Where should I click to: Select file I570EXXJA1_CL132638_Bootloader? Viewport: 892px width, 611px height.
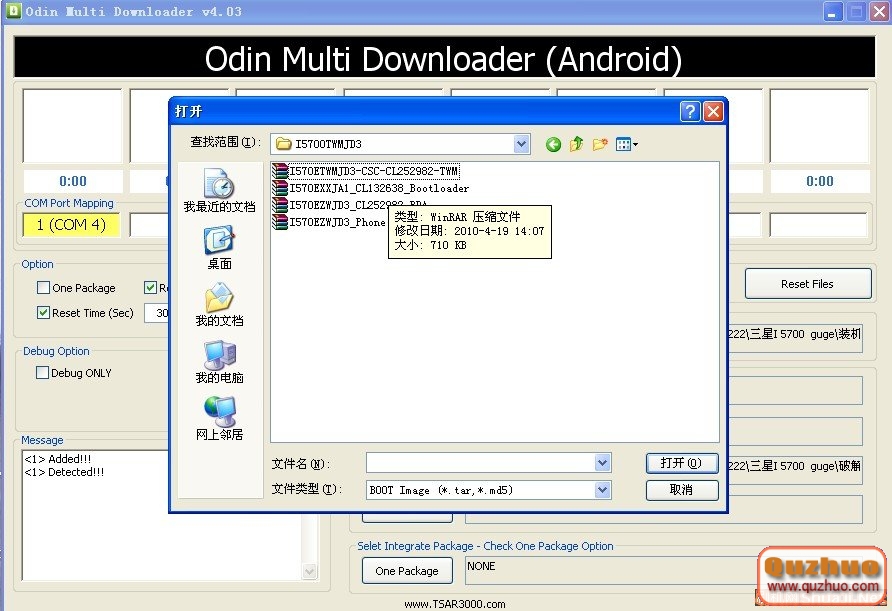click(379, 188)
